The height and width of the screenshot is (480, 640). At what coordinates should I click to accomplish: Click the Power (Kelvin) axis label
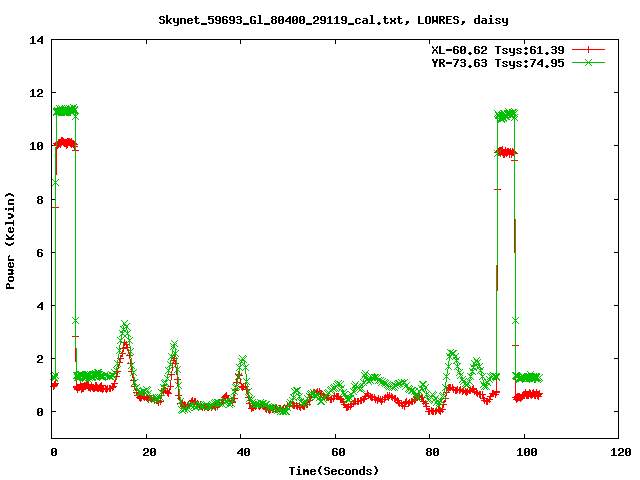tap(10, 241)
